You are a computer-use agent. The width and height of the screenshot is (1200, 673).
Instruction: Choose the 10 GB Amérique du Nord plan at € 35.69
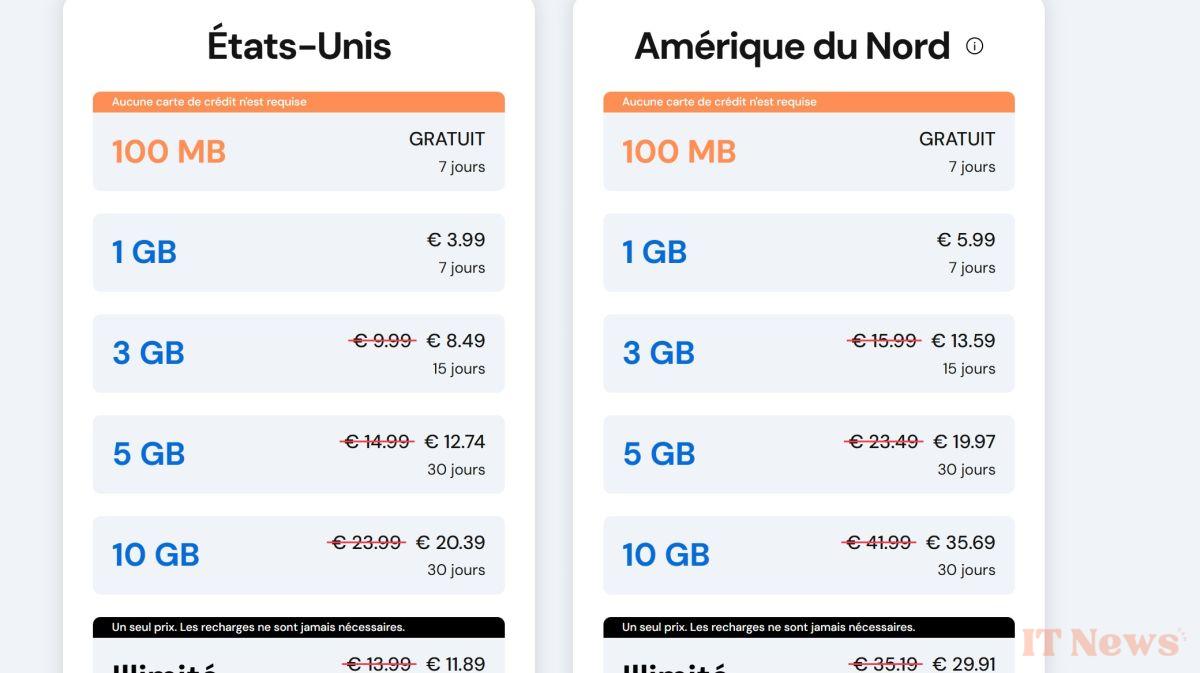(809, 555)
